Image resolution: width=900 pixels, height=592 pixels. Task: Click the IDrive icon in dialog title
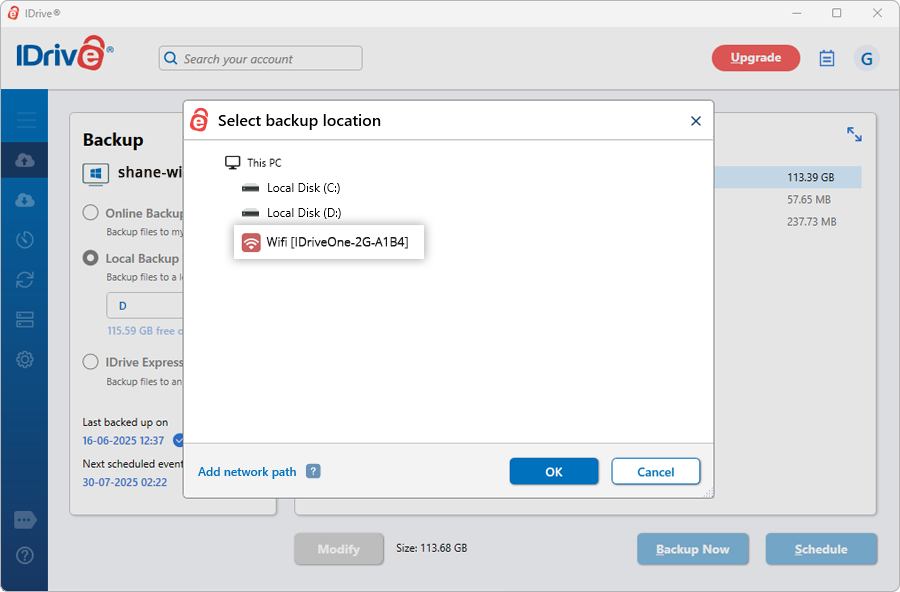pos(199,120)
